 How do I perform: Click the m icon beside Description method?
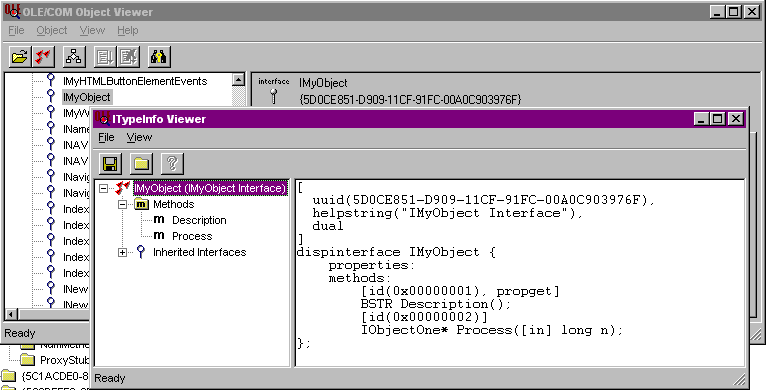tap(159, 220)
